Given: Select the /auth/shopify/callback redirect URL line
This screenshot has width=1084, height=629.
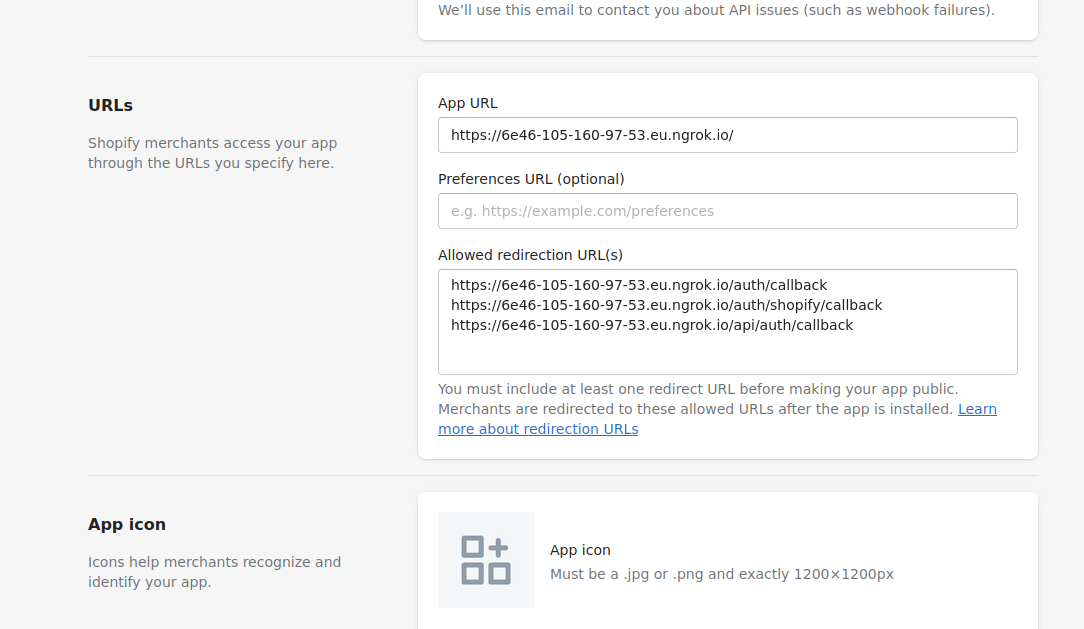Looking at the screenshot, I should click(x=666, y=305).
